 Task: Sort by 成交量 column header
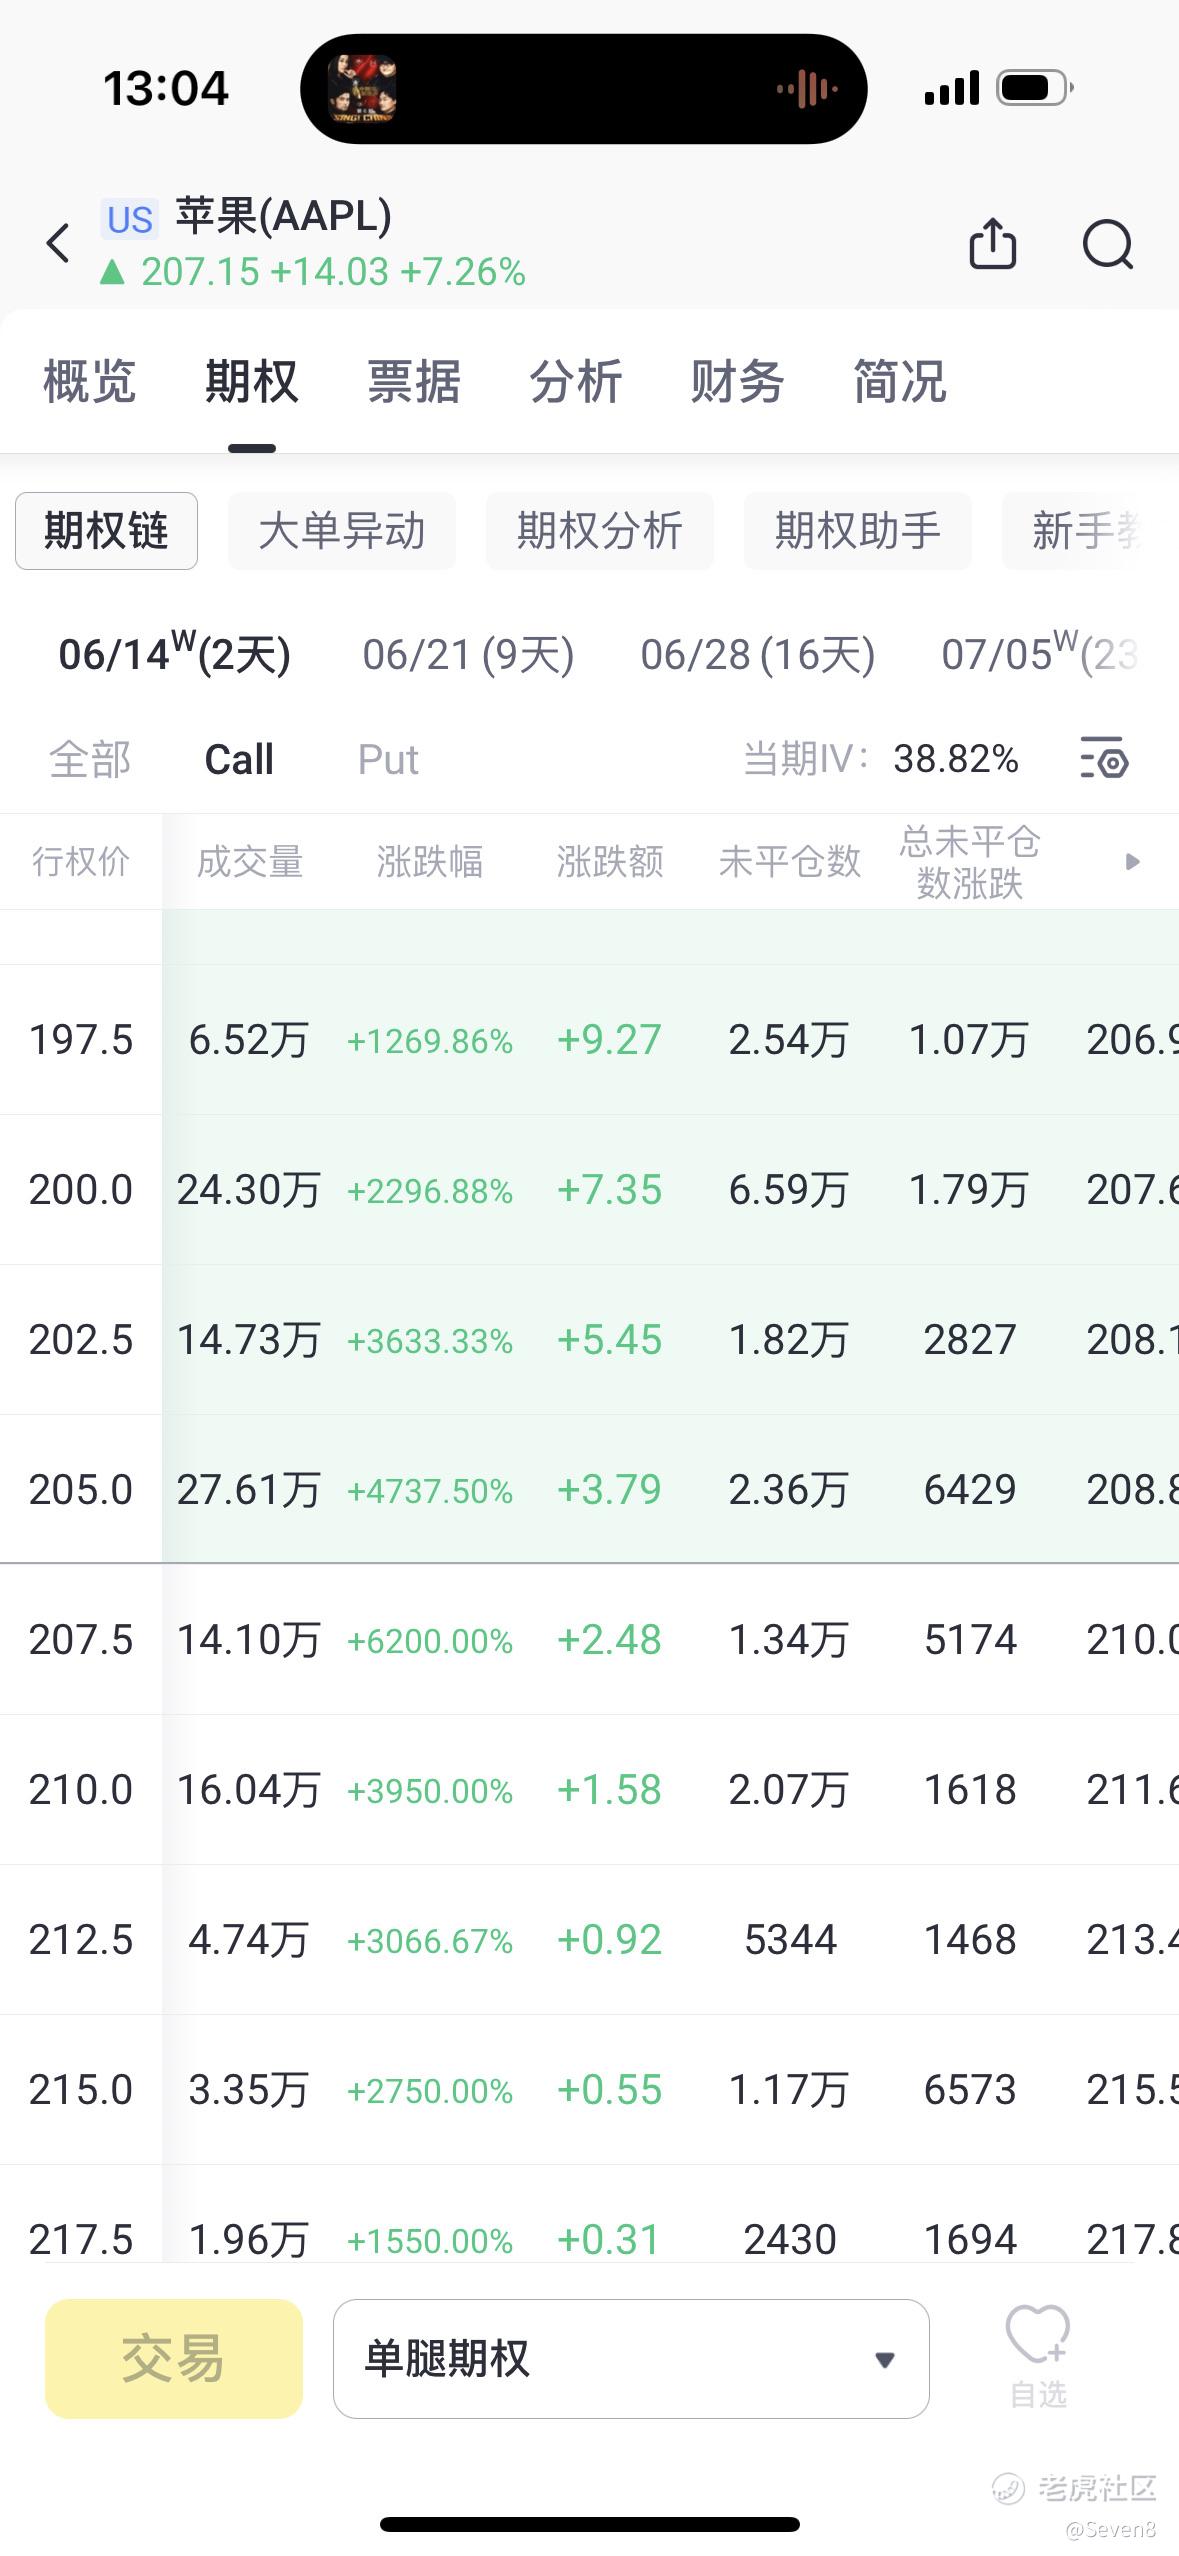tap(250, 861)
